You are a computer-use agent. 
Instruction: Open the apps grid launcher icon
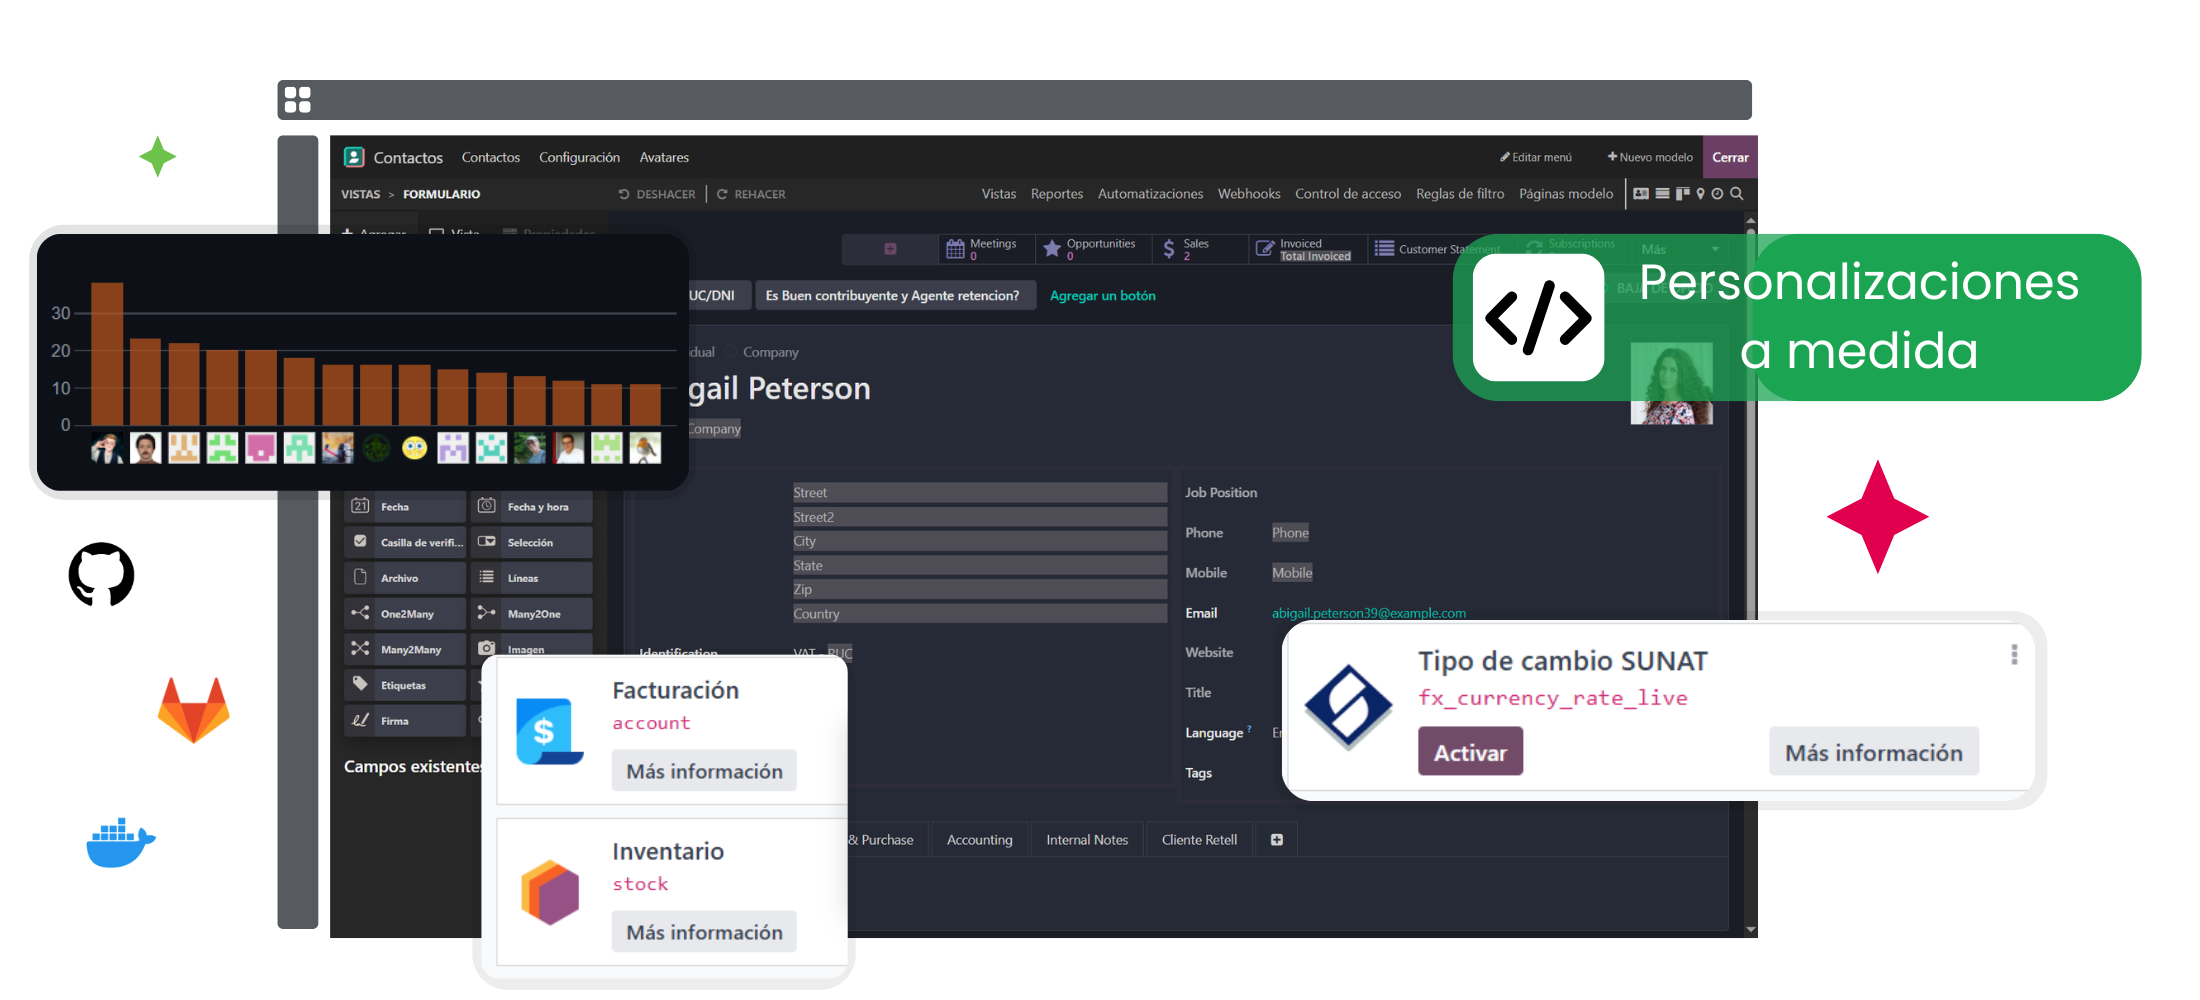(x=297, y=100)
